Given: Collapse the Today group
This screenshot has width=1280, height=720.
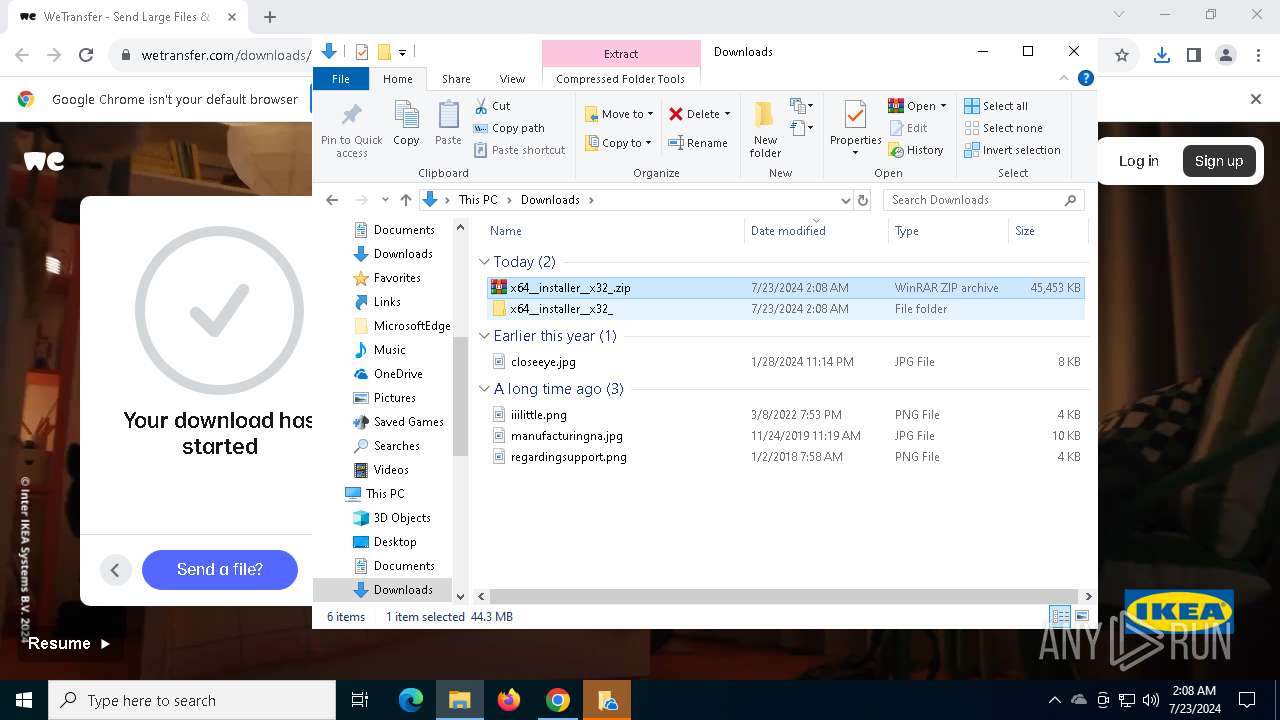Looking at the screenshot, I should 485,262.
